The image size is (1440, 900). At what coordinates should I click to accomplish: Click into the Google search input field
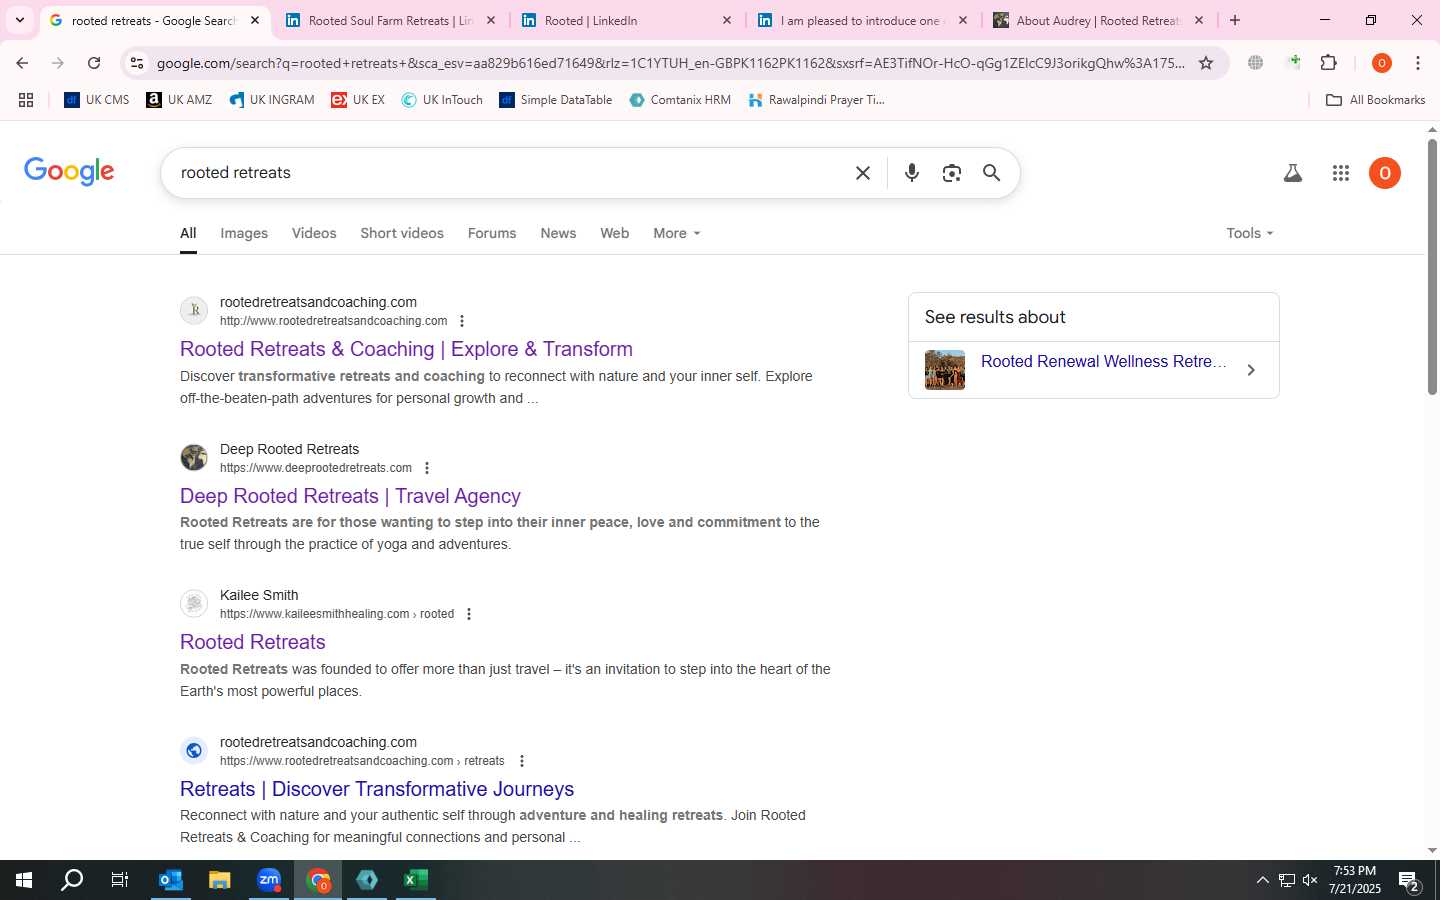(x=510, y=173)
